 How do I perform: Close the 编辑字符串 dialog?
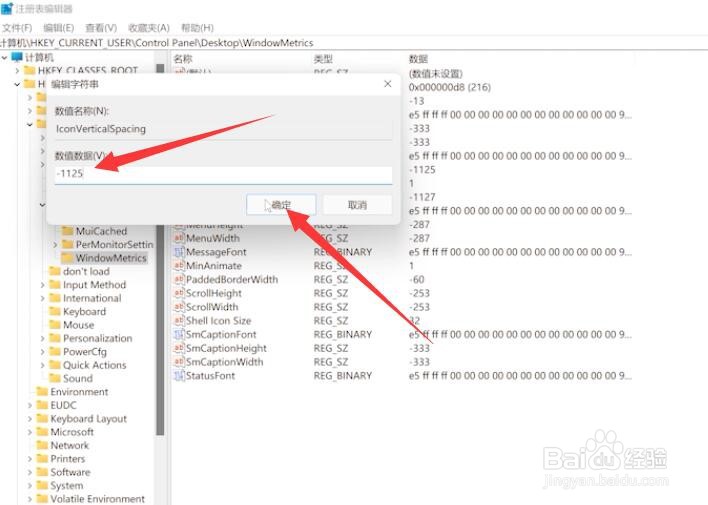[x=387, y=84]
